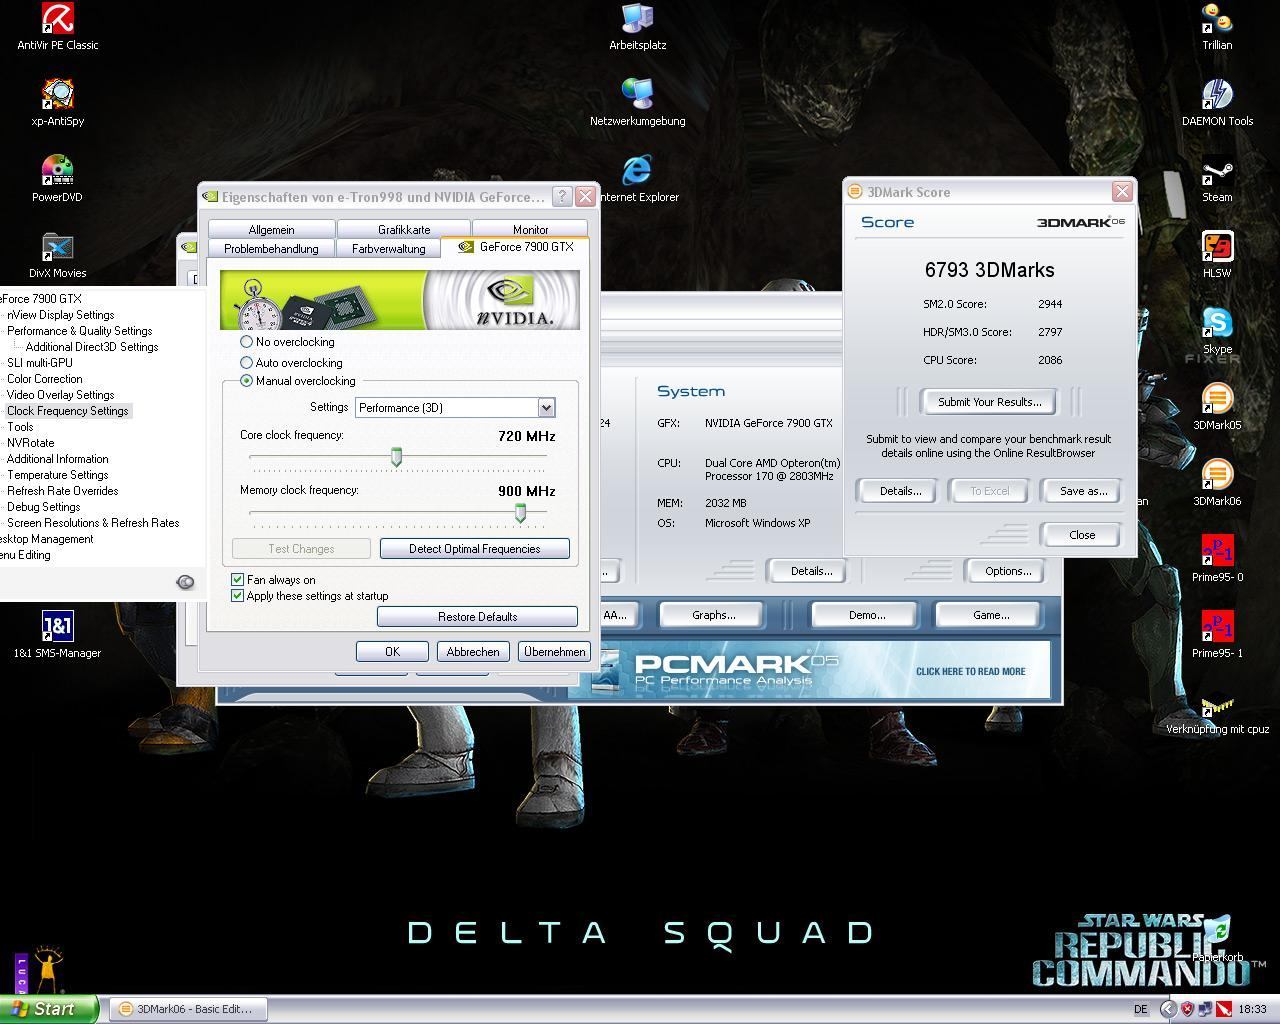The image size is (1280, 1024).
Task: Switch to Problembehandlung tab
Action: [x=271, y=248]
